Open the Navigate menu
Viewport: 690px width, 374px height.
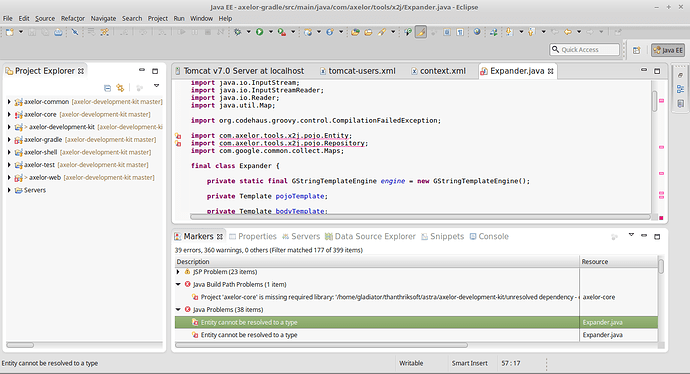[x=103, y=18]
